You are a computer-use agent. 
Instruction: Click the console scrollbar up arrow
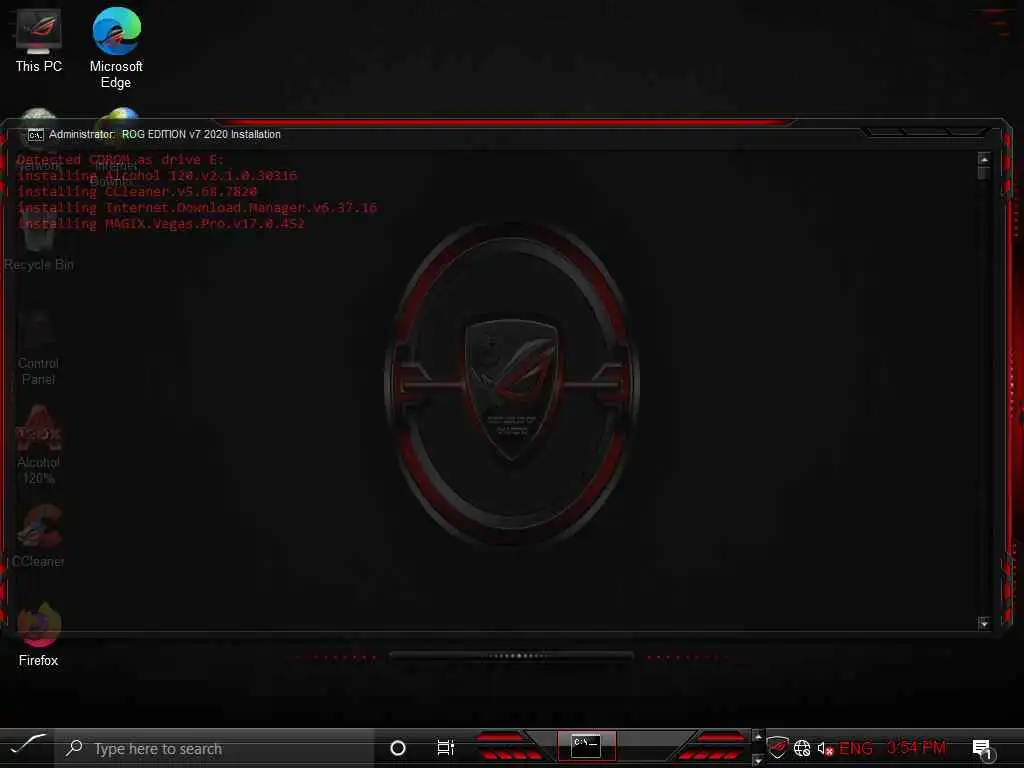[x=984, y=159]
